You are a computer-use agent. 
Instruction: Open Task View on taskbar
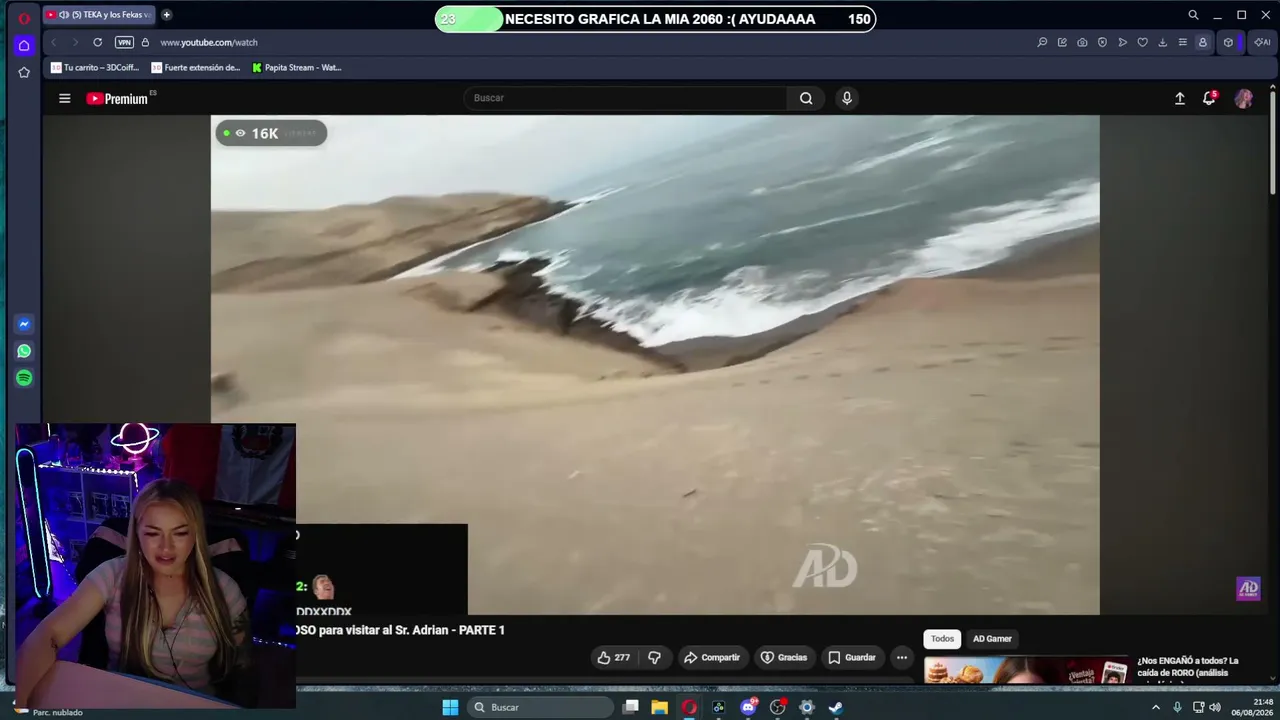(631, 707)
